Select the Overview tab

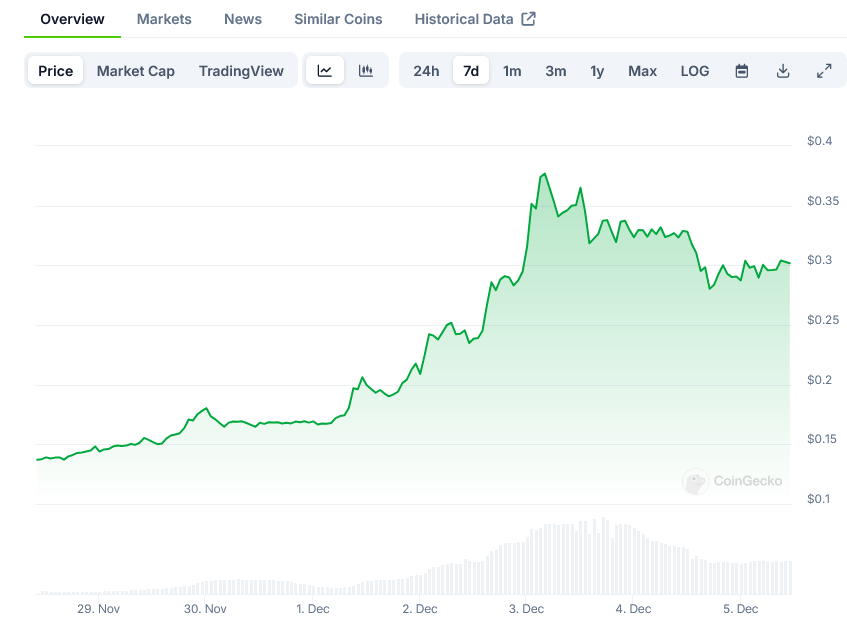tap(72, 19)
